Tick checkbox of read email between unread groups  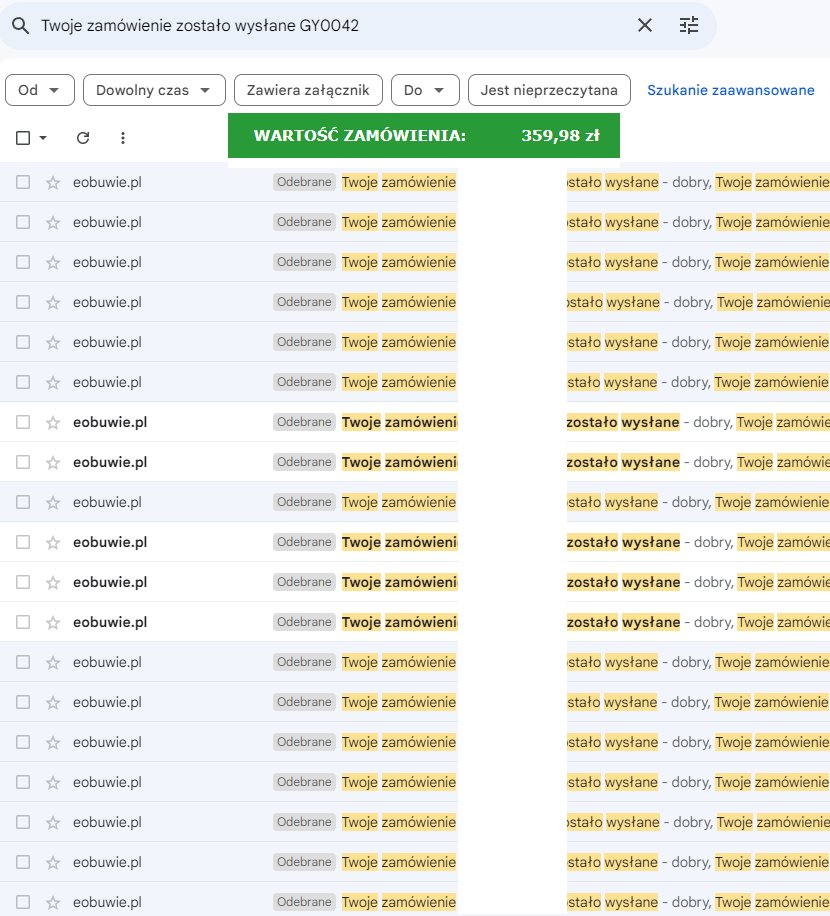pyautogui.click(x=23, y=502)
